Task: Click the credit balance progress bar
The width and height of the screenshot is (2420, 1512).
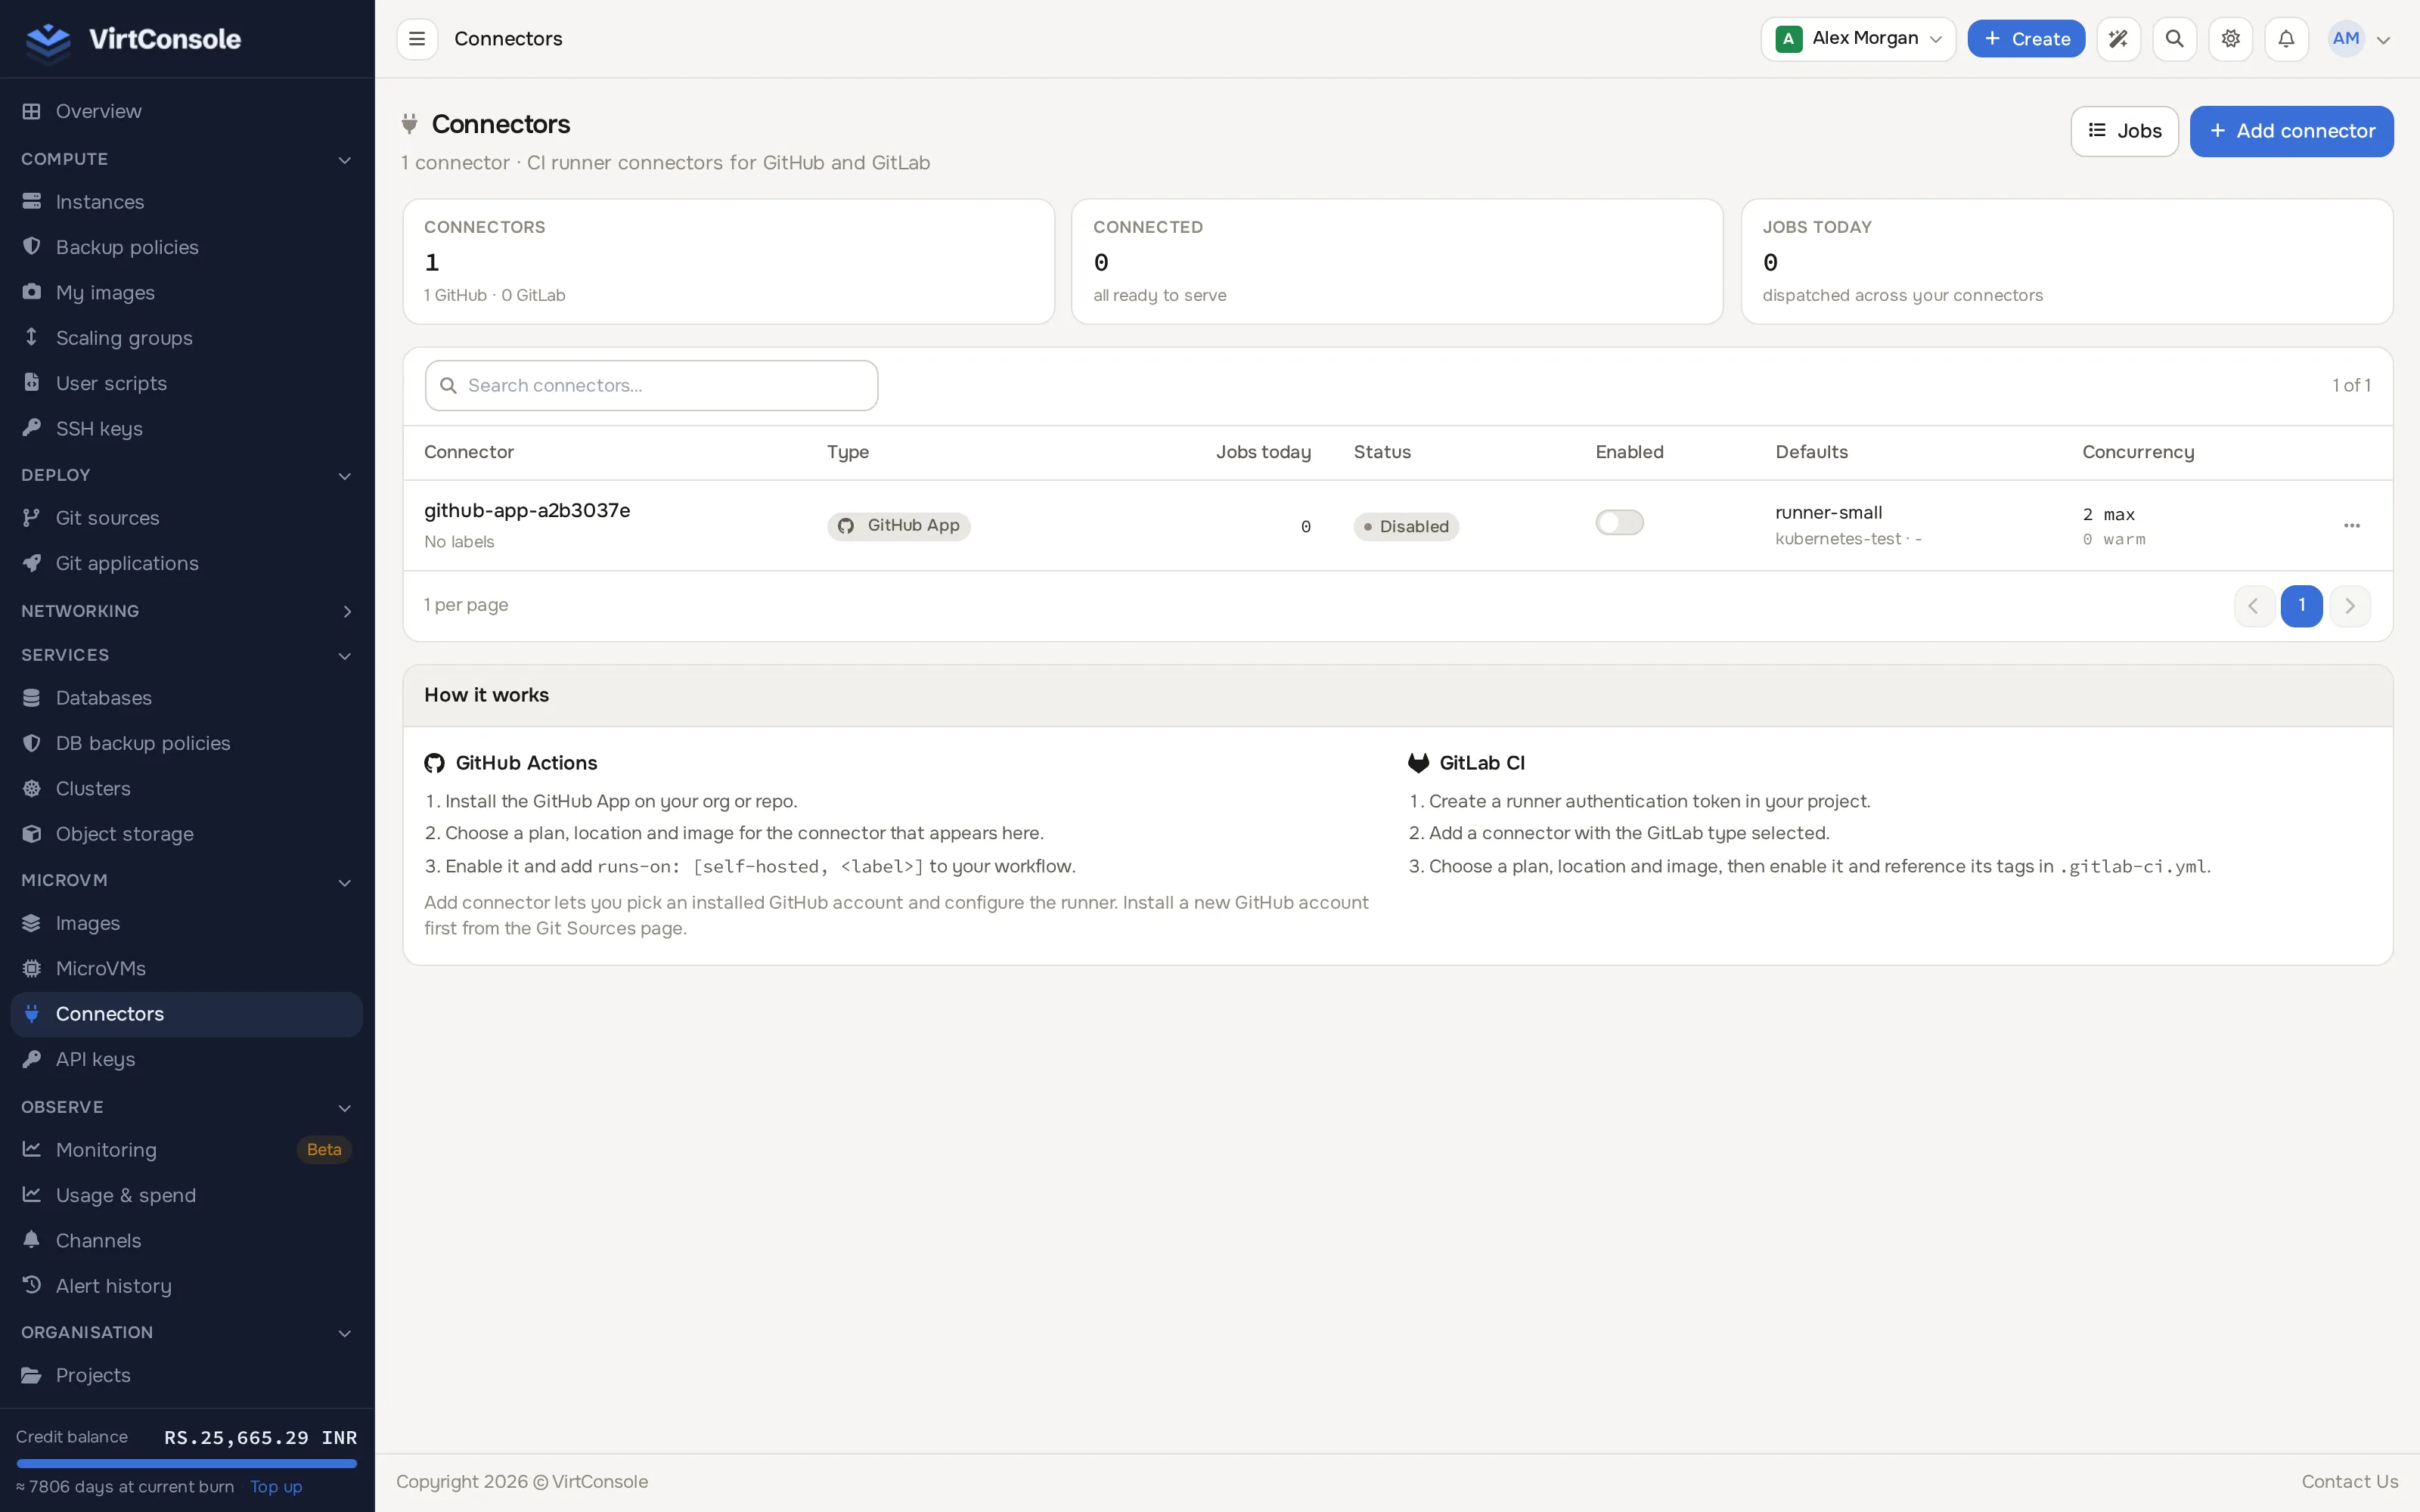Action: 187,1463
